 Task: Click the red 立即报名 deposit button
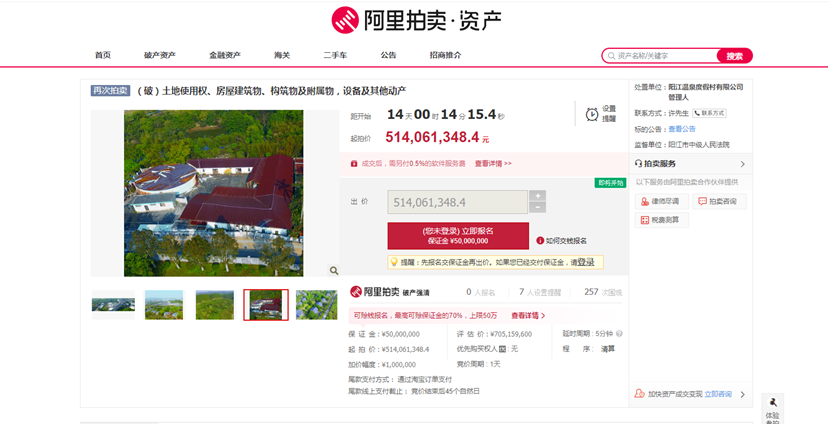click(x=458, y=235)
